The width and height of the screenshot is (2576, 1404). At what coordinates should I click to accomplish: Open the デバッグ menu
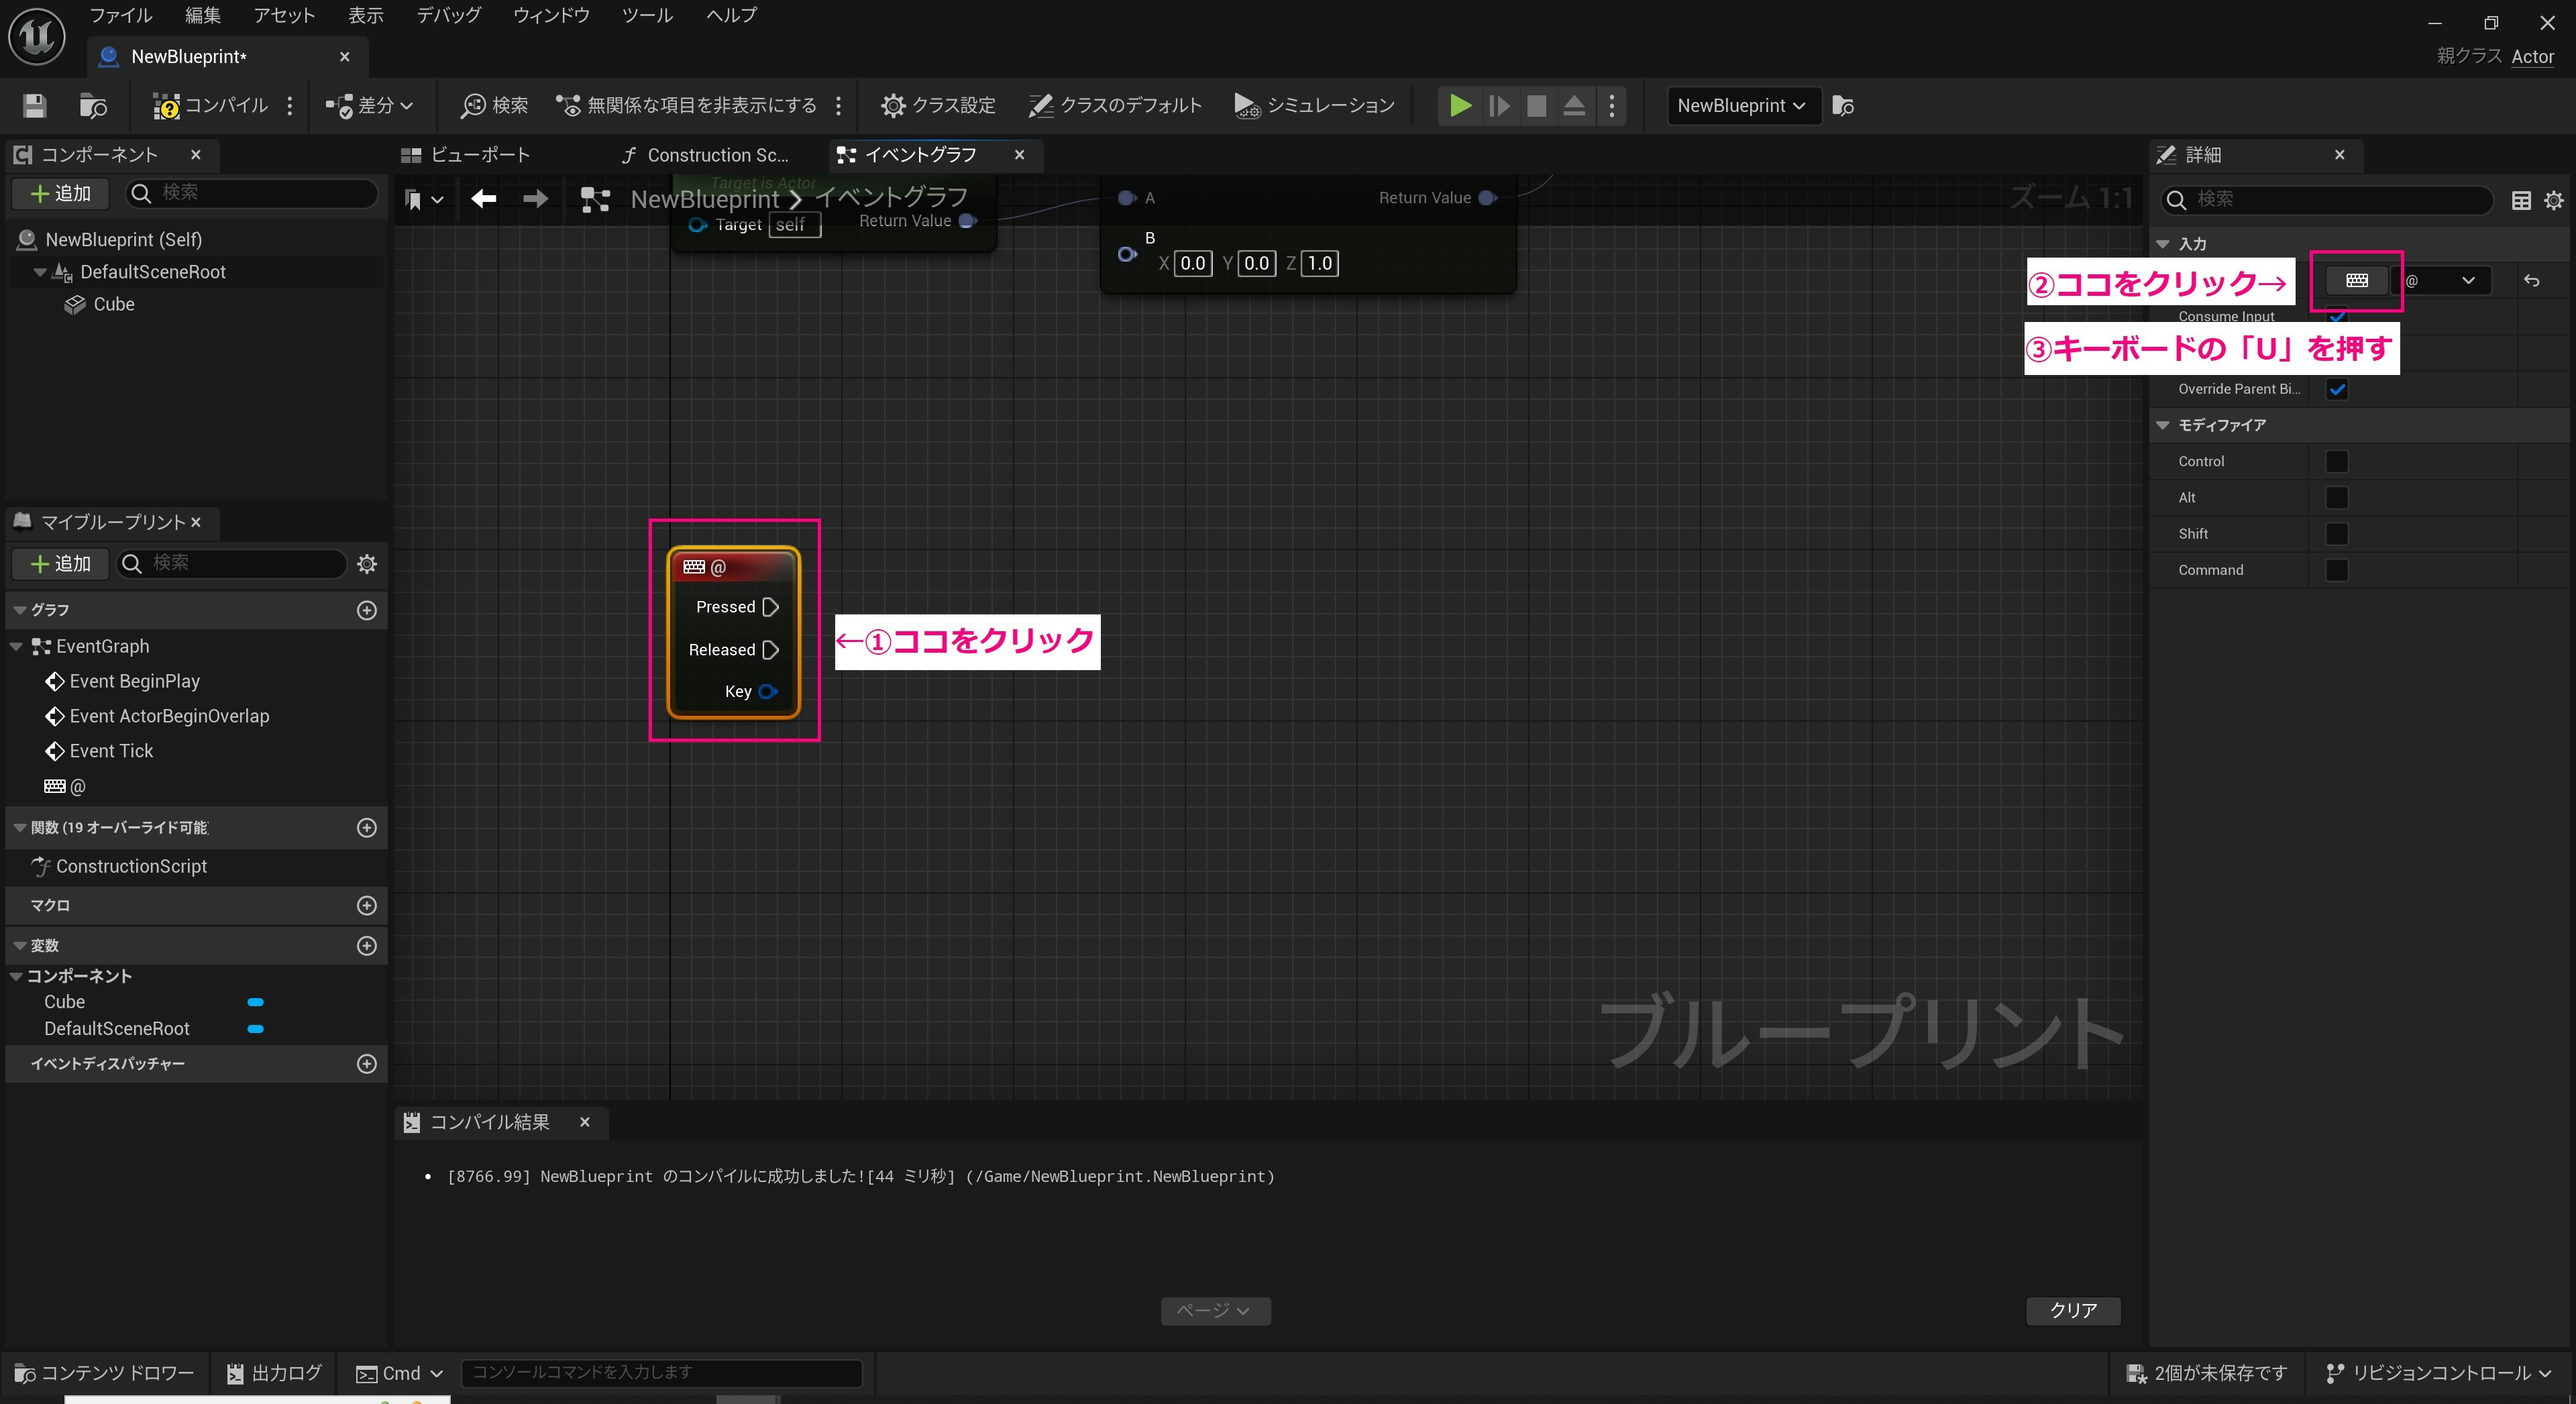pos(448,15)
